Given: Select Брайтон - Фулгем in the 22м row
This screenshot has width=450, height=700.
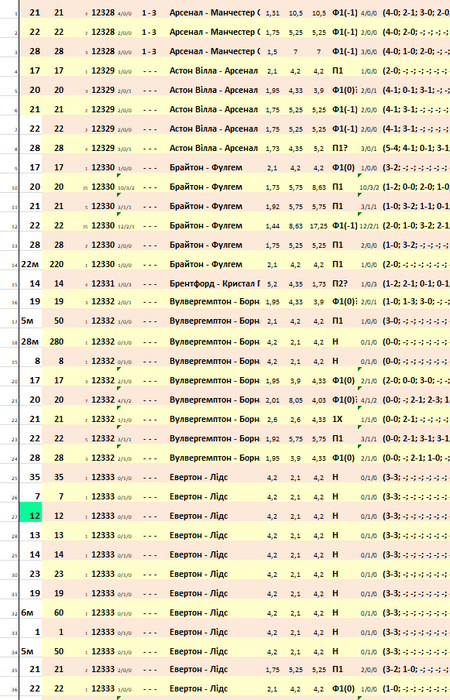Looking at the screenshot, I should 206,264.
